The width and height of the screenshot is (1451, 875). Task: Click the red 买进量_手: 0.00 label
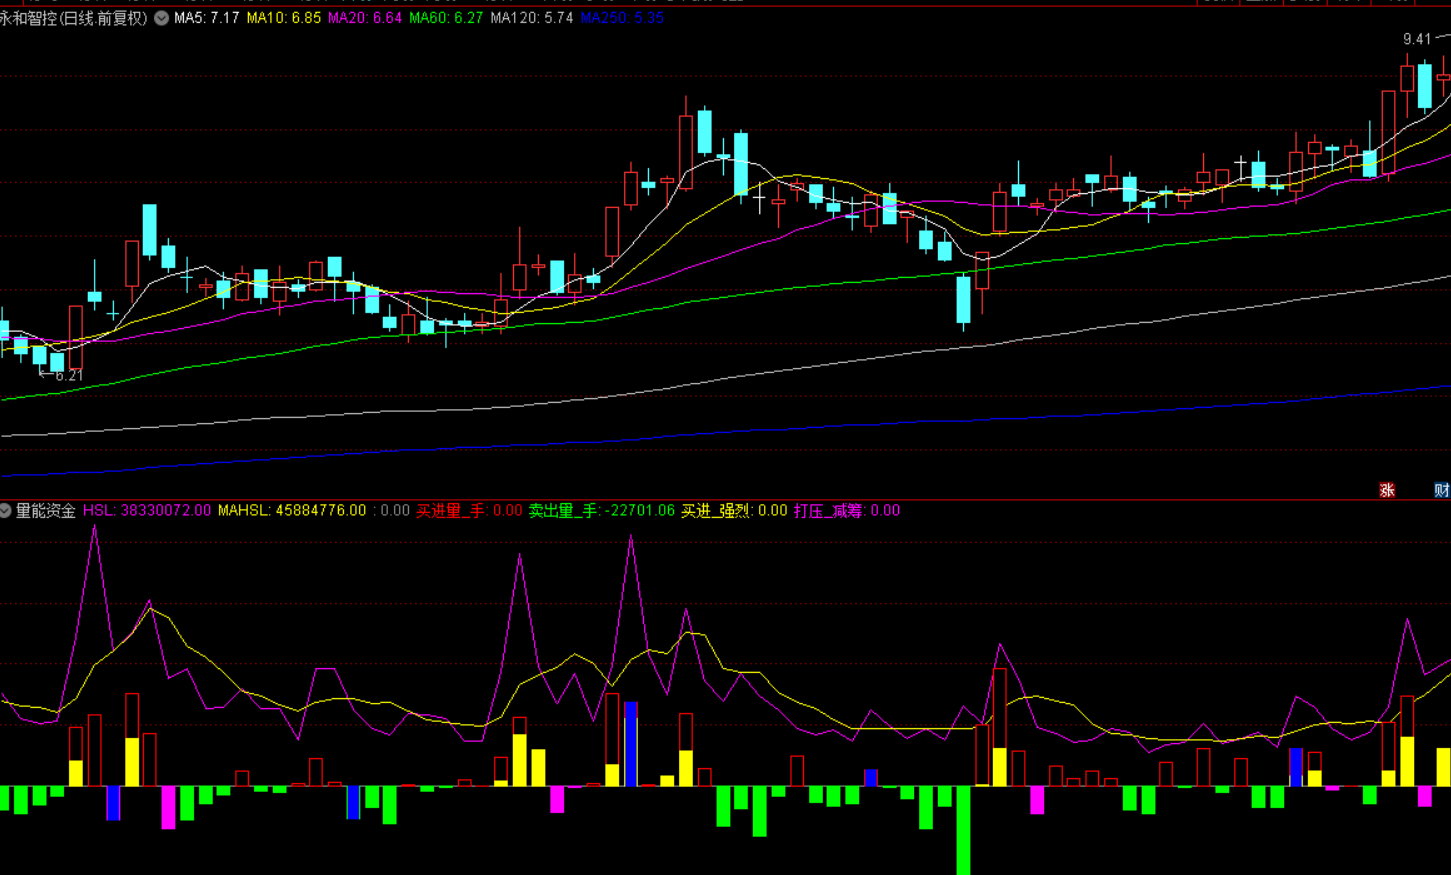469,511
